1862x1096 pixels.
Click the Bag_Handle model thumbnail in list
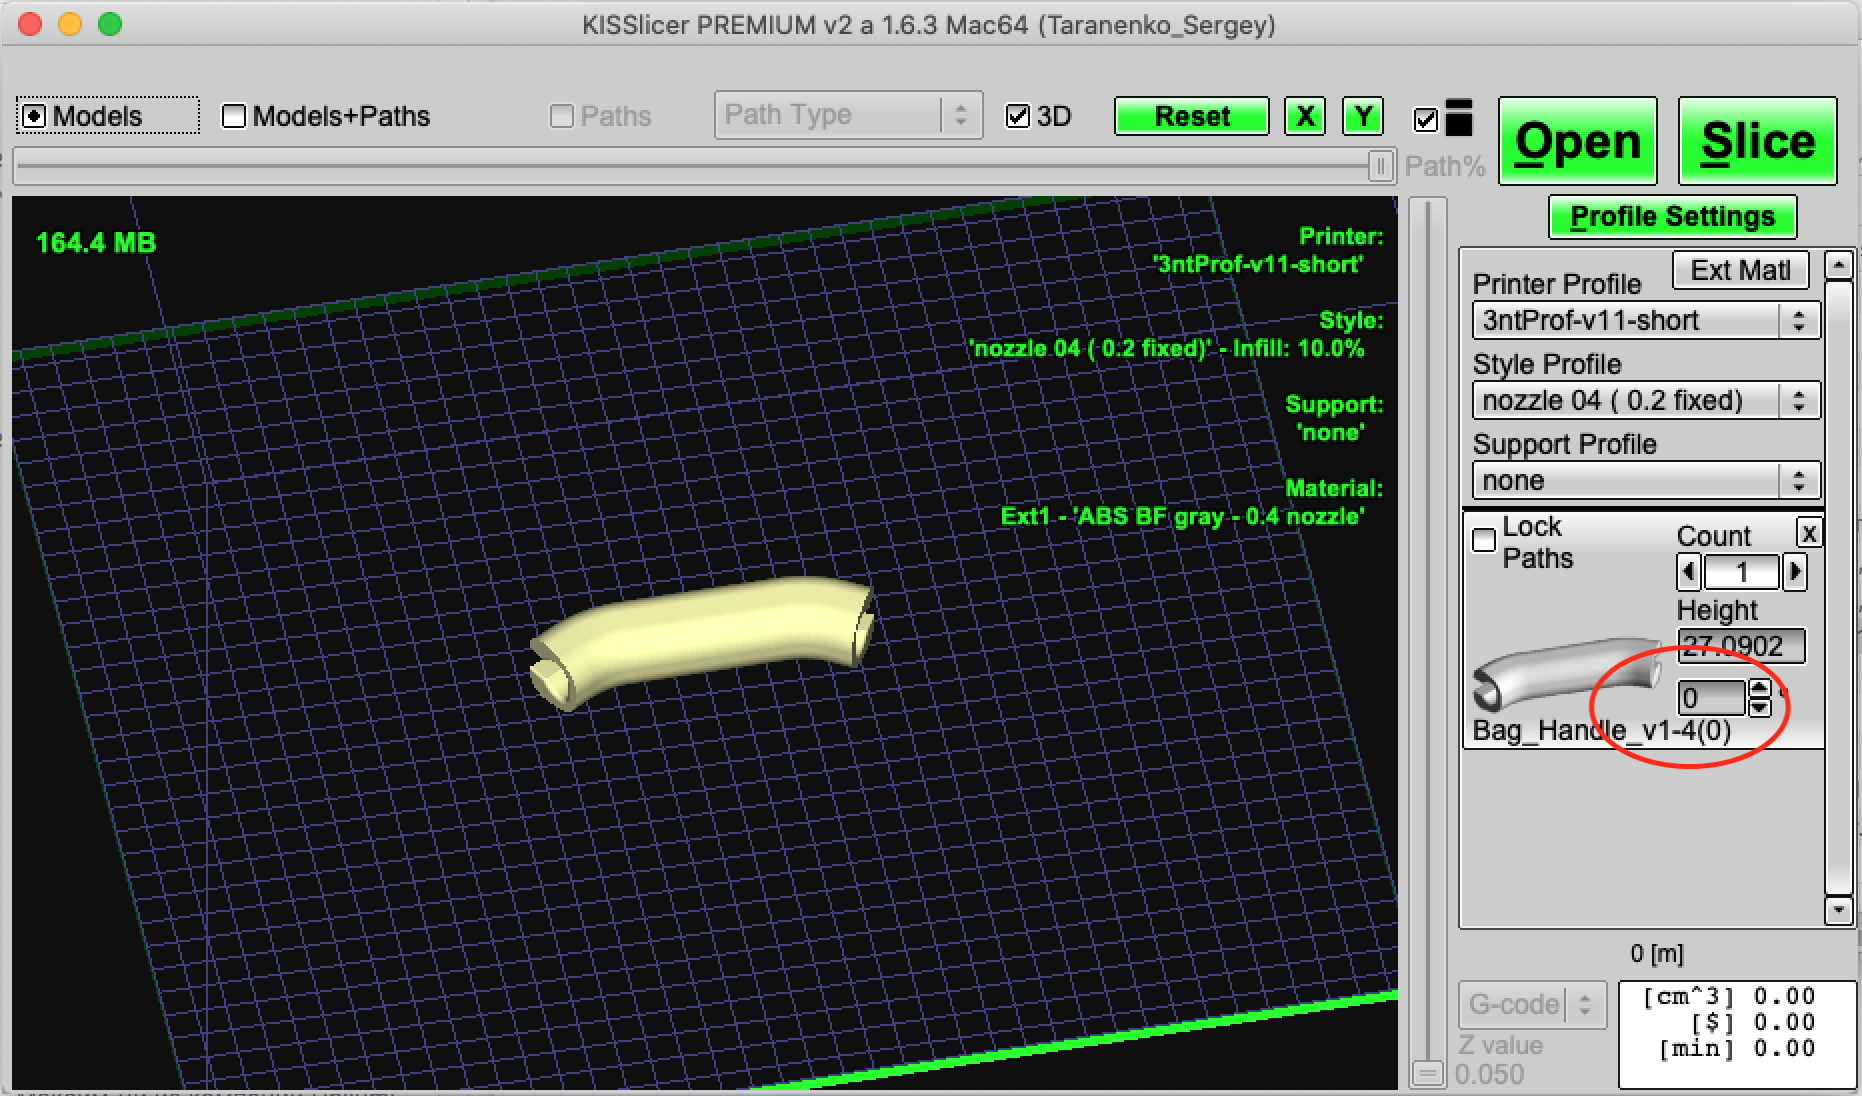[1565, 673]
